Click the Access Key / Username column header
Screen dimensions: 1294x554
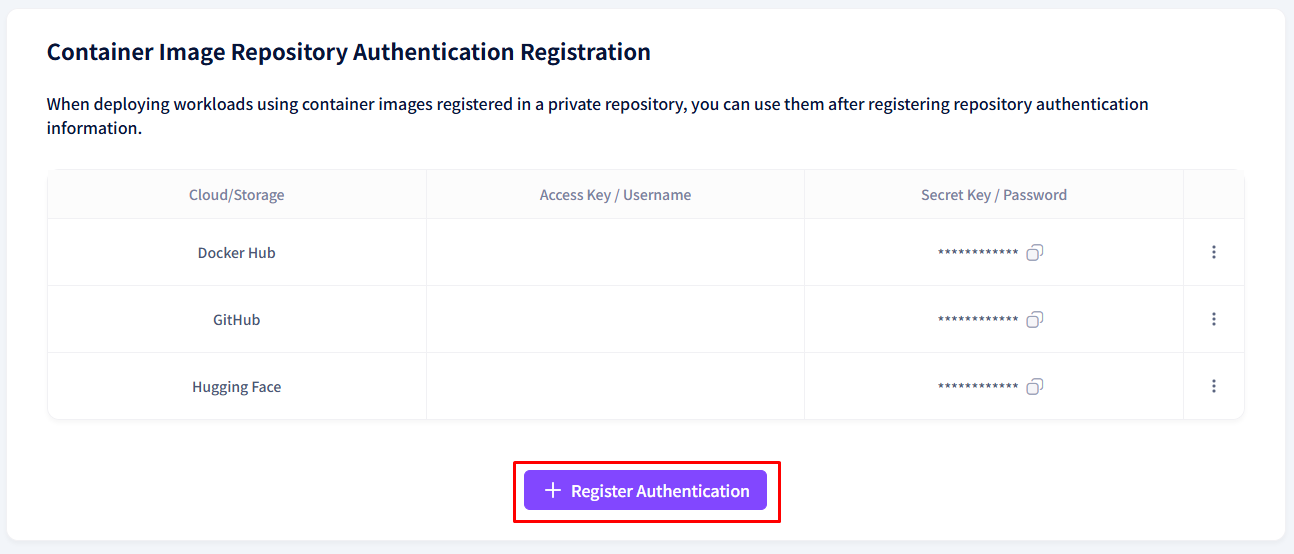pyautogui.click(x=615, y=195)
